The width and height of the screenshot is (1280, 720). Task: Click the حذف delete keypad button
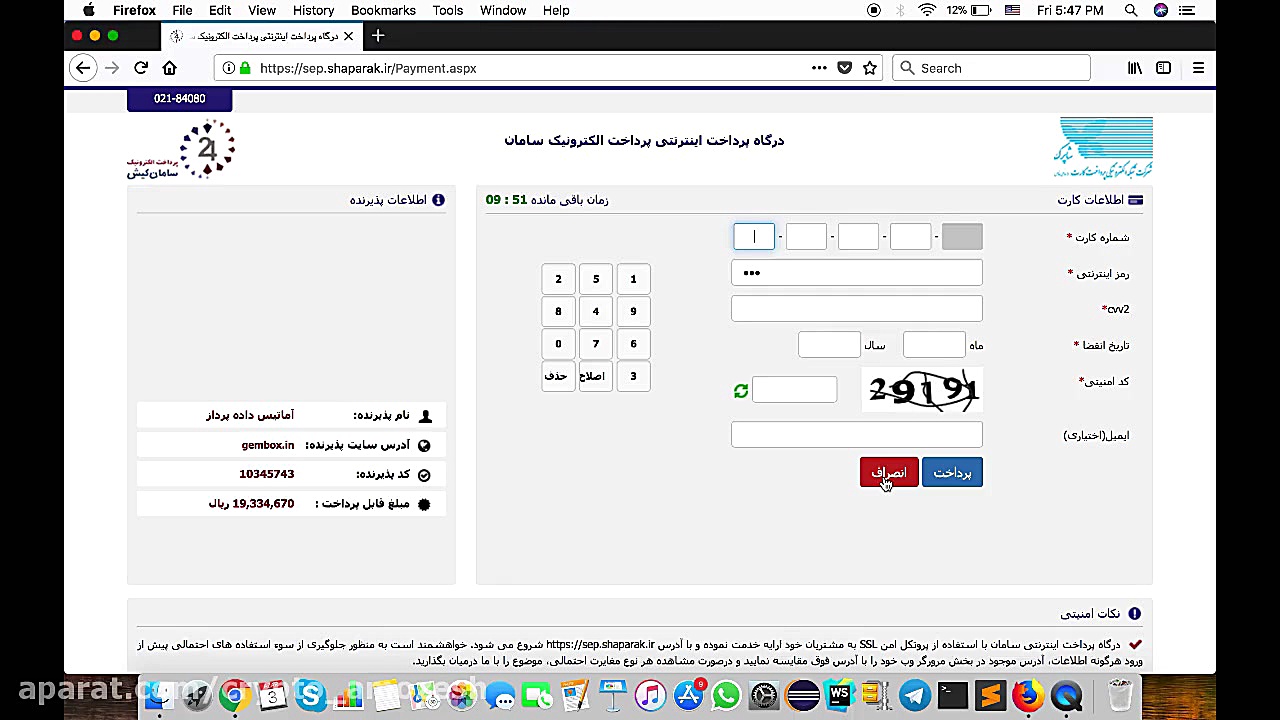coord(558,376)
